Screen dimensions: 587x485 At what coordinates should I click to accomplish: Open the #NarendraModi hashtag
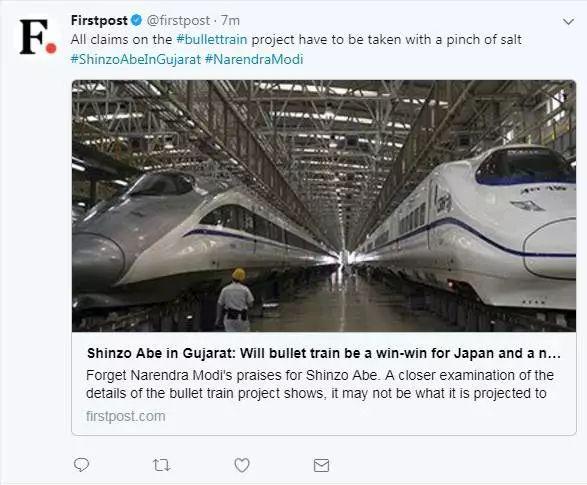coord(254,59)
